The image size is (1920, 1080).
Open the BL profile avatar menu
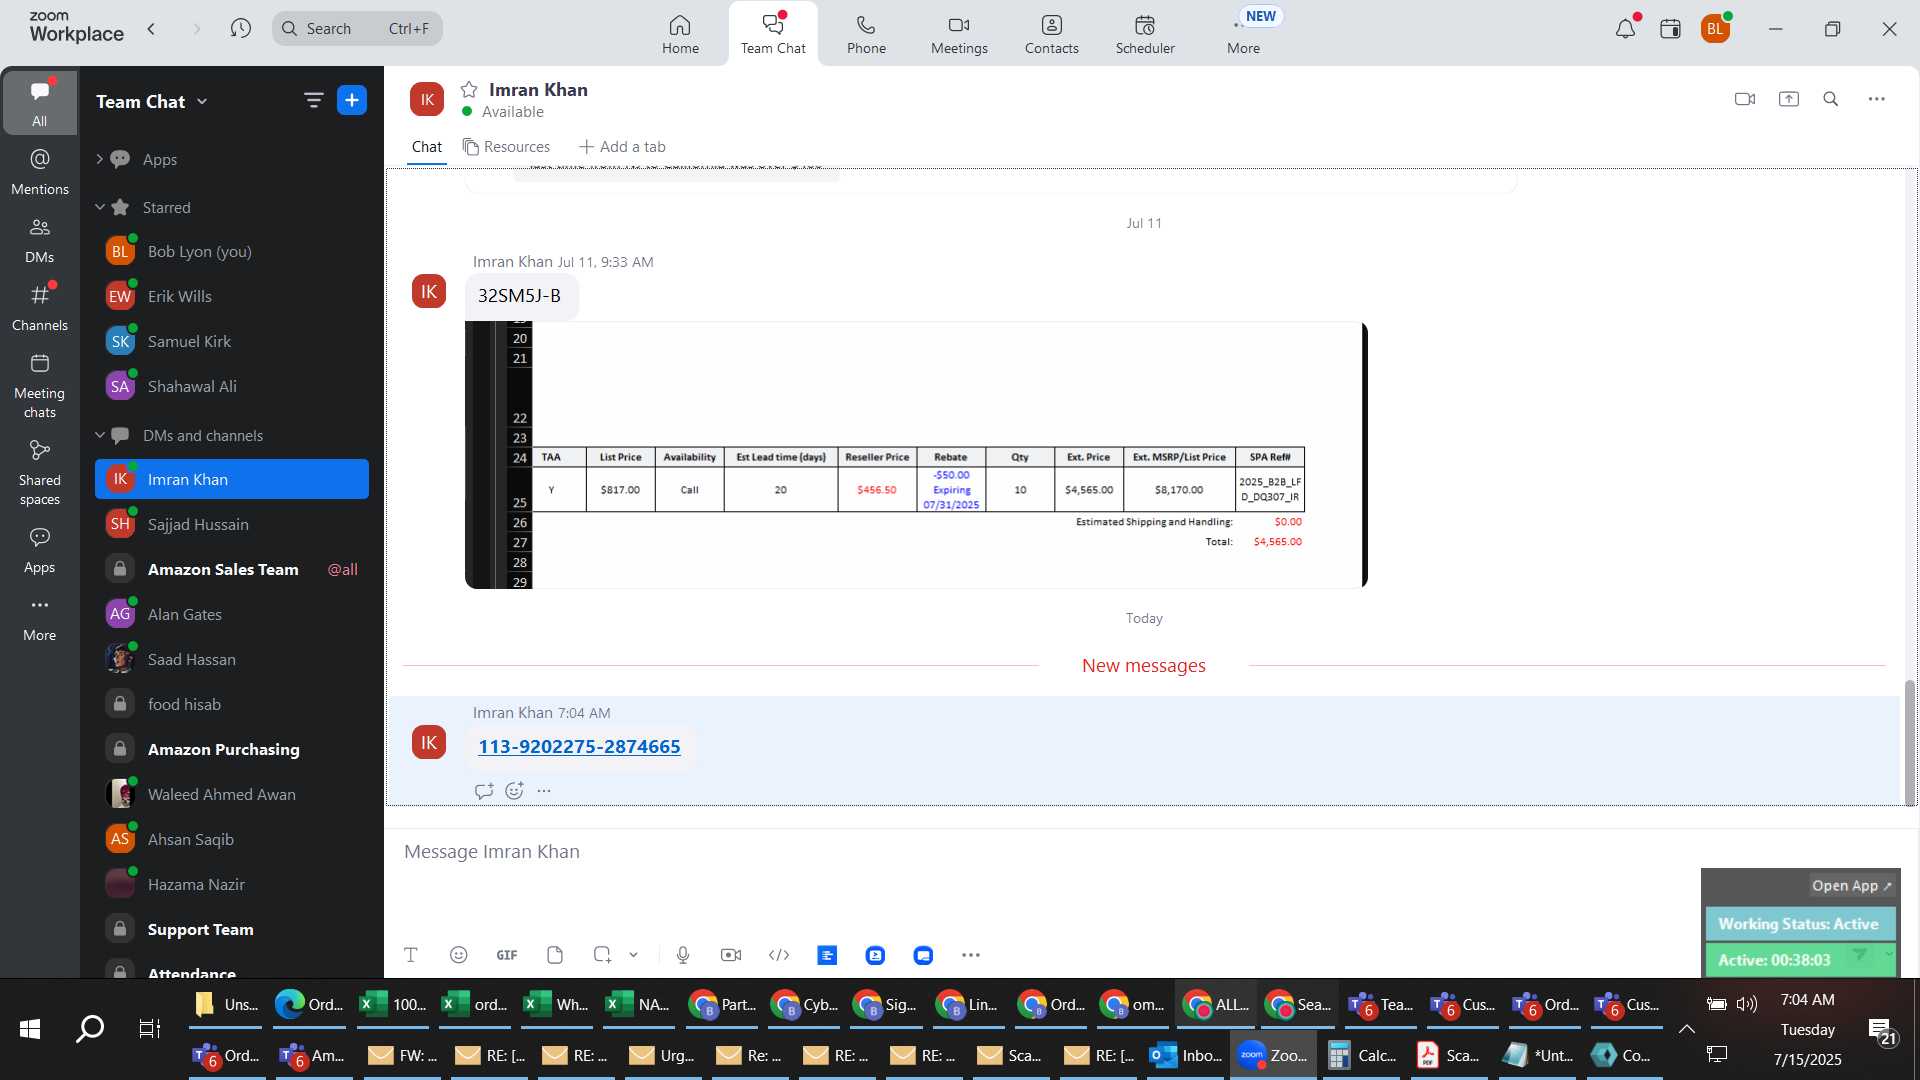1715,29
